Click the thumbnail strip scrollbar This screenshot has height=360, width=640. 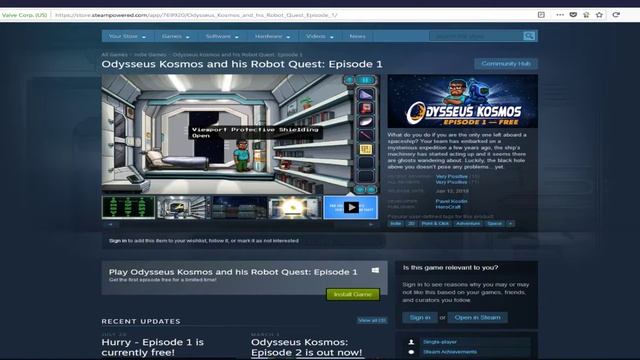pyautogui.click(x=240, y=224)
